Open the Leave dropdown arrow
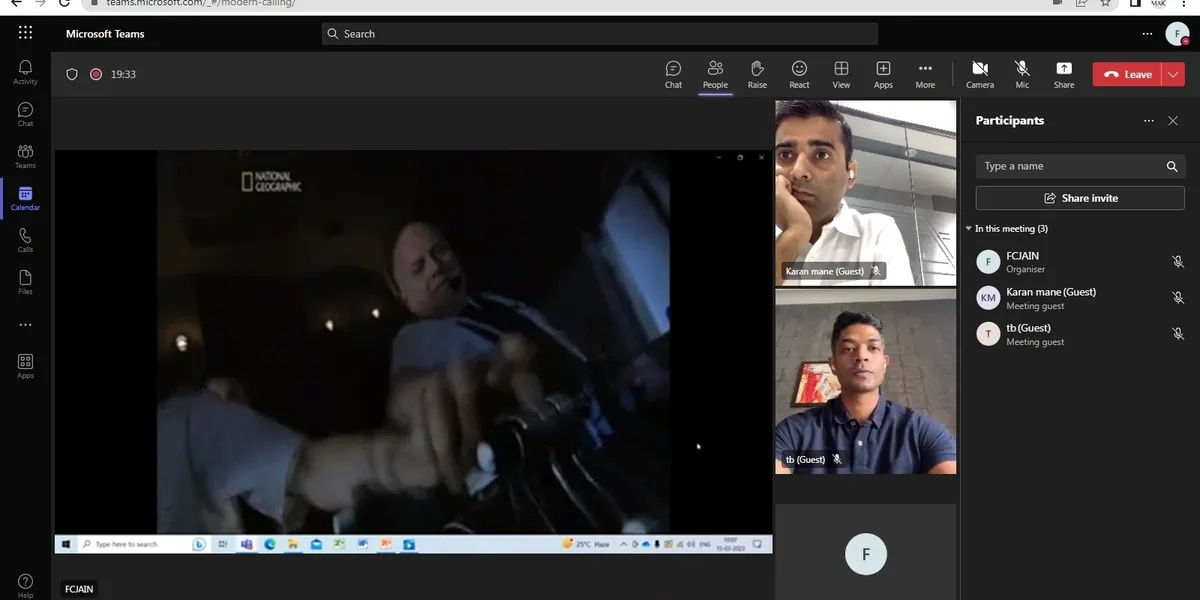The image size is (1200, 600). click(x=1172, y=74)
